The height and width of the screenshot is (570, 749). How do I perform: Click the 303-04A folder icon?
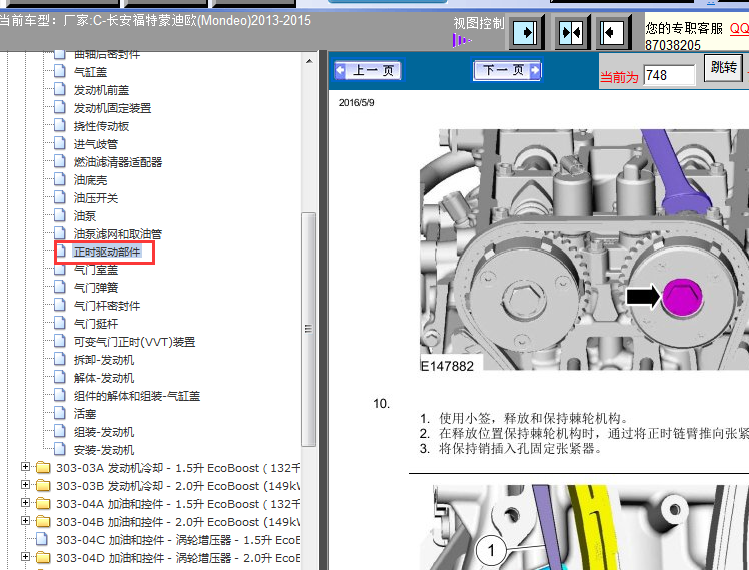tap(43, 503)
